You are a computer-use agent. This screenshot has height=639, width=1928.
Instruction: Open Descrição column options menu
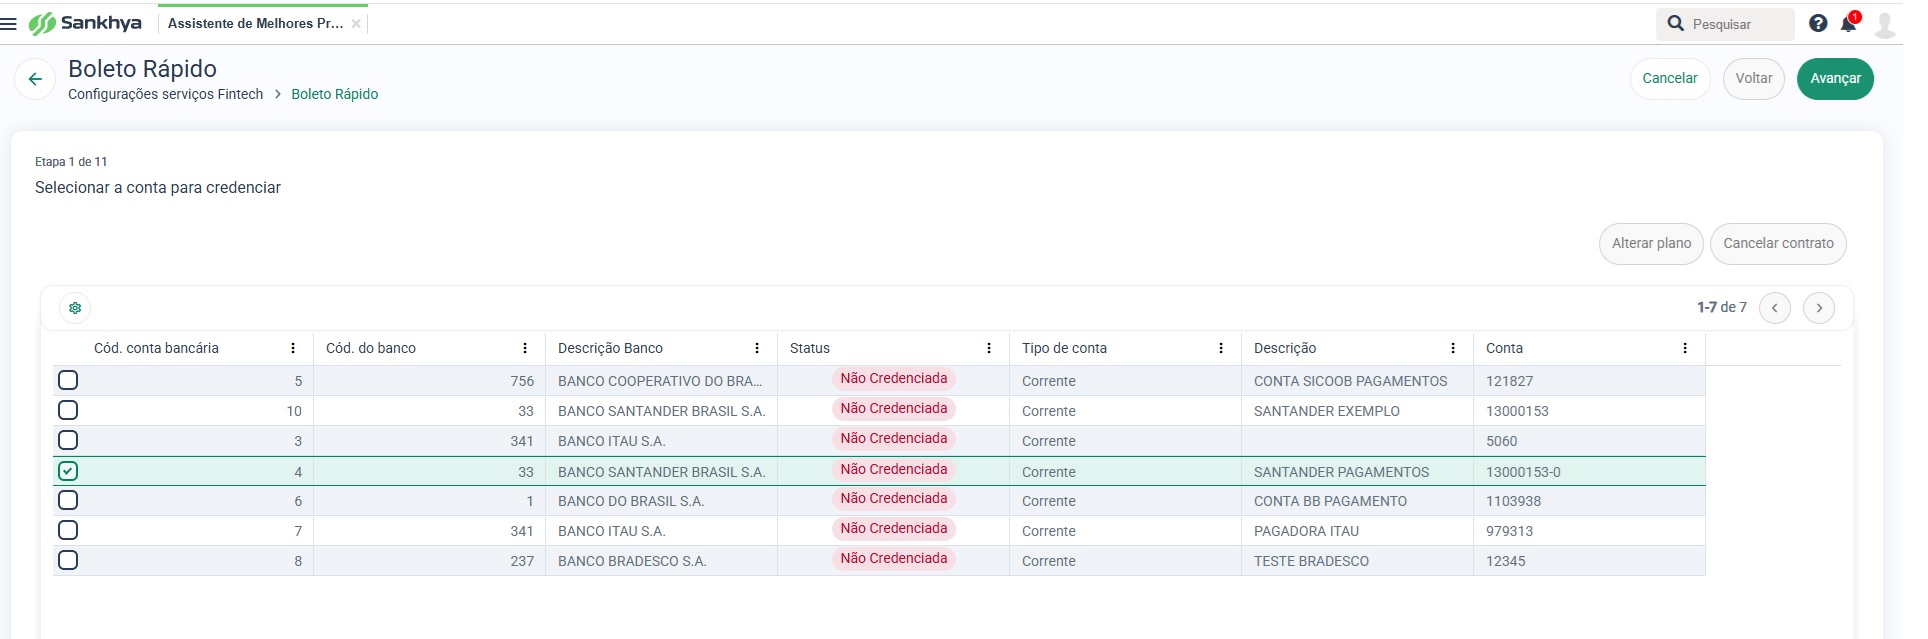tap(1453, 348)
